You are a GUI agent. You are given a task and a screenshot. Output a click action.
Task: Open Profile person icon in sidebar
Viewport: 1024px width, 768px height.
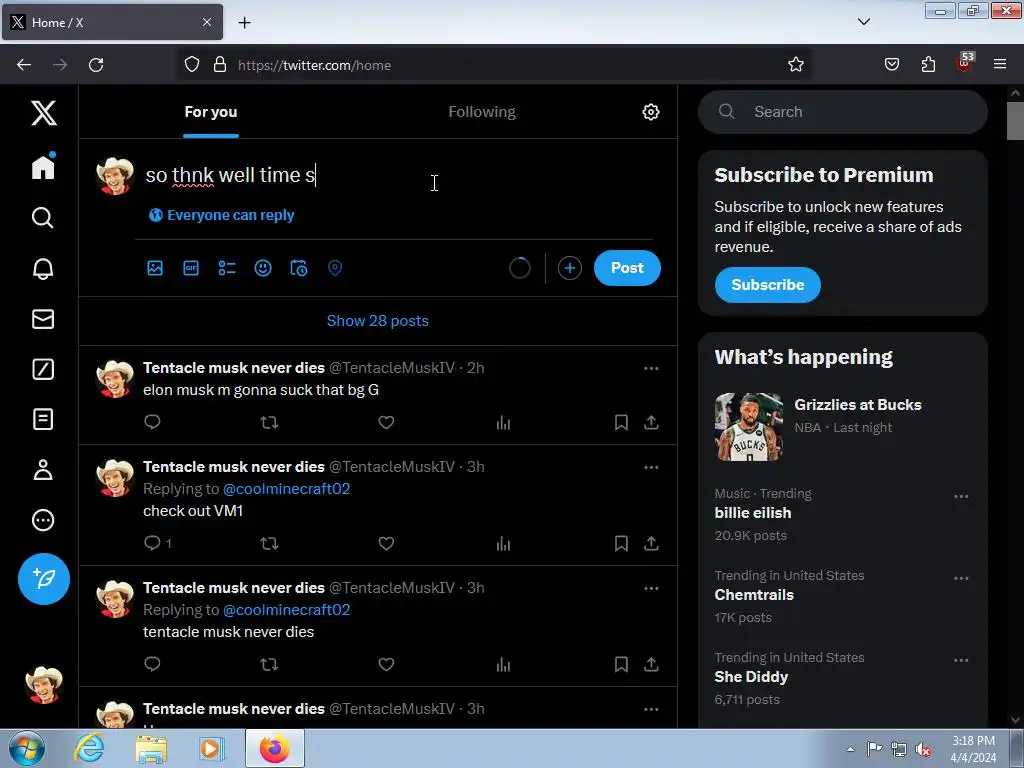(43, 470)
